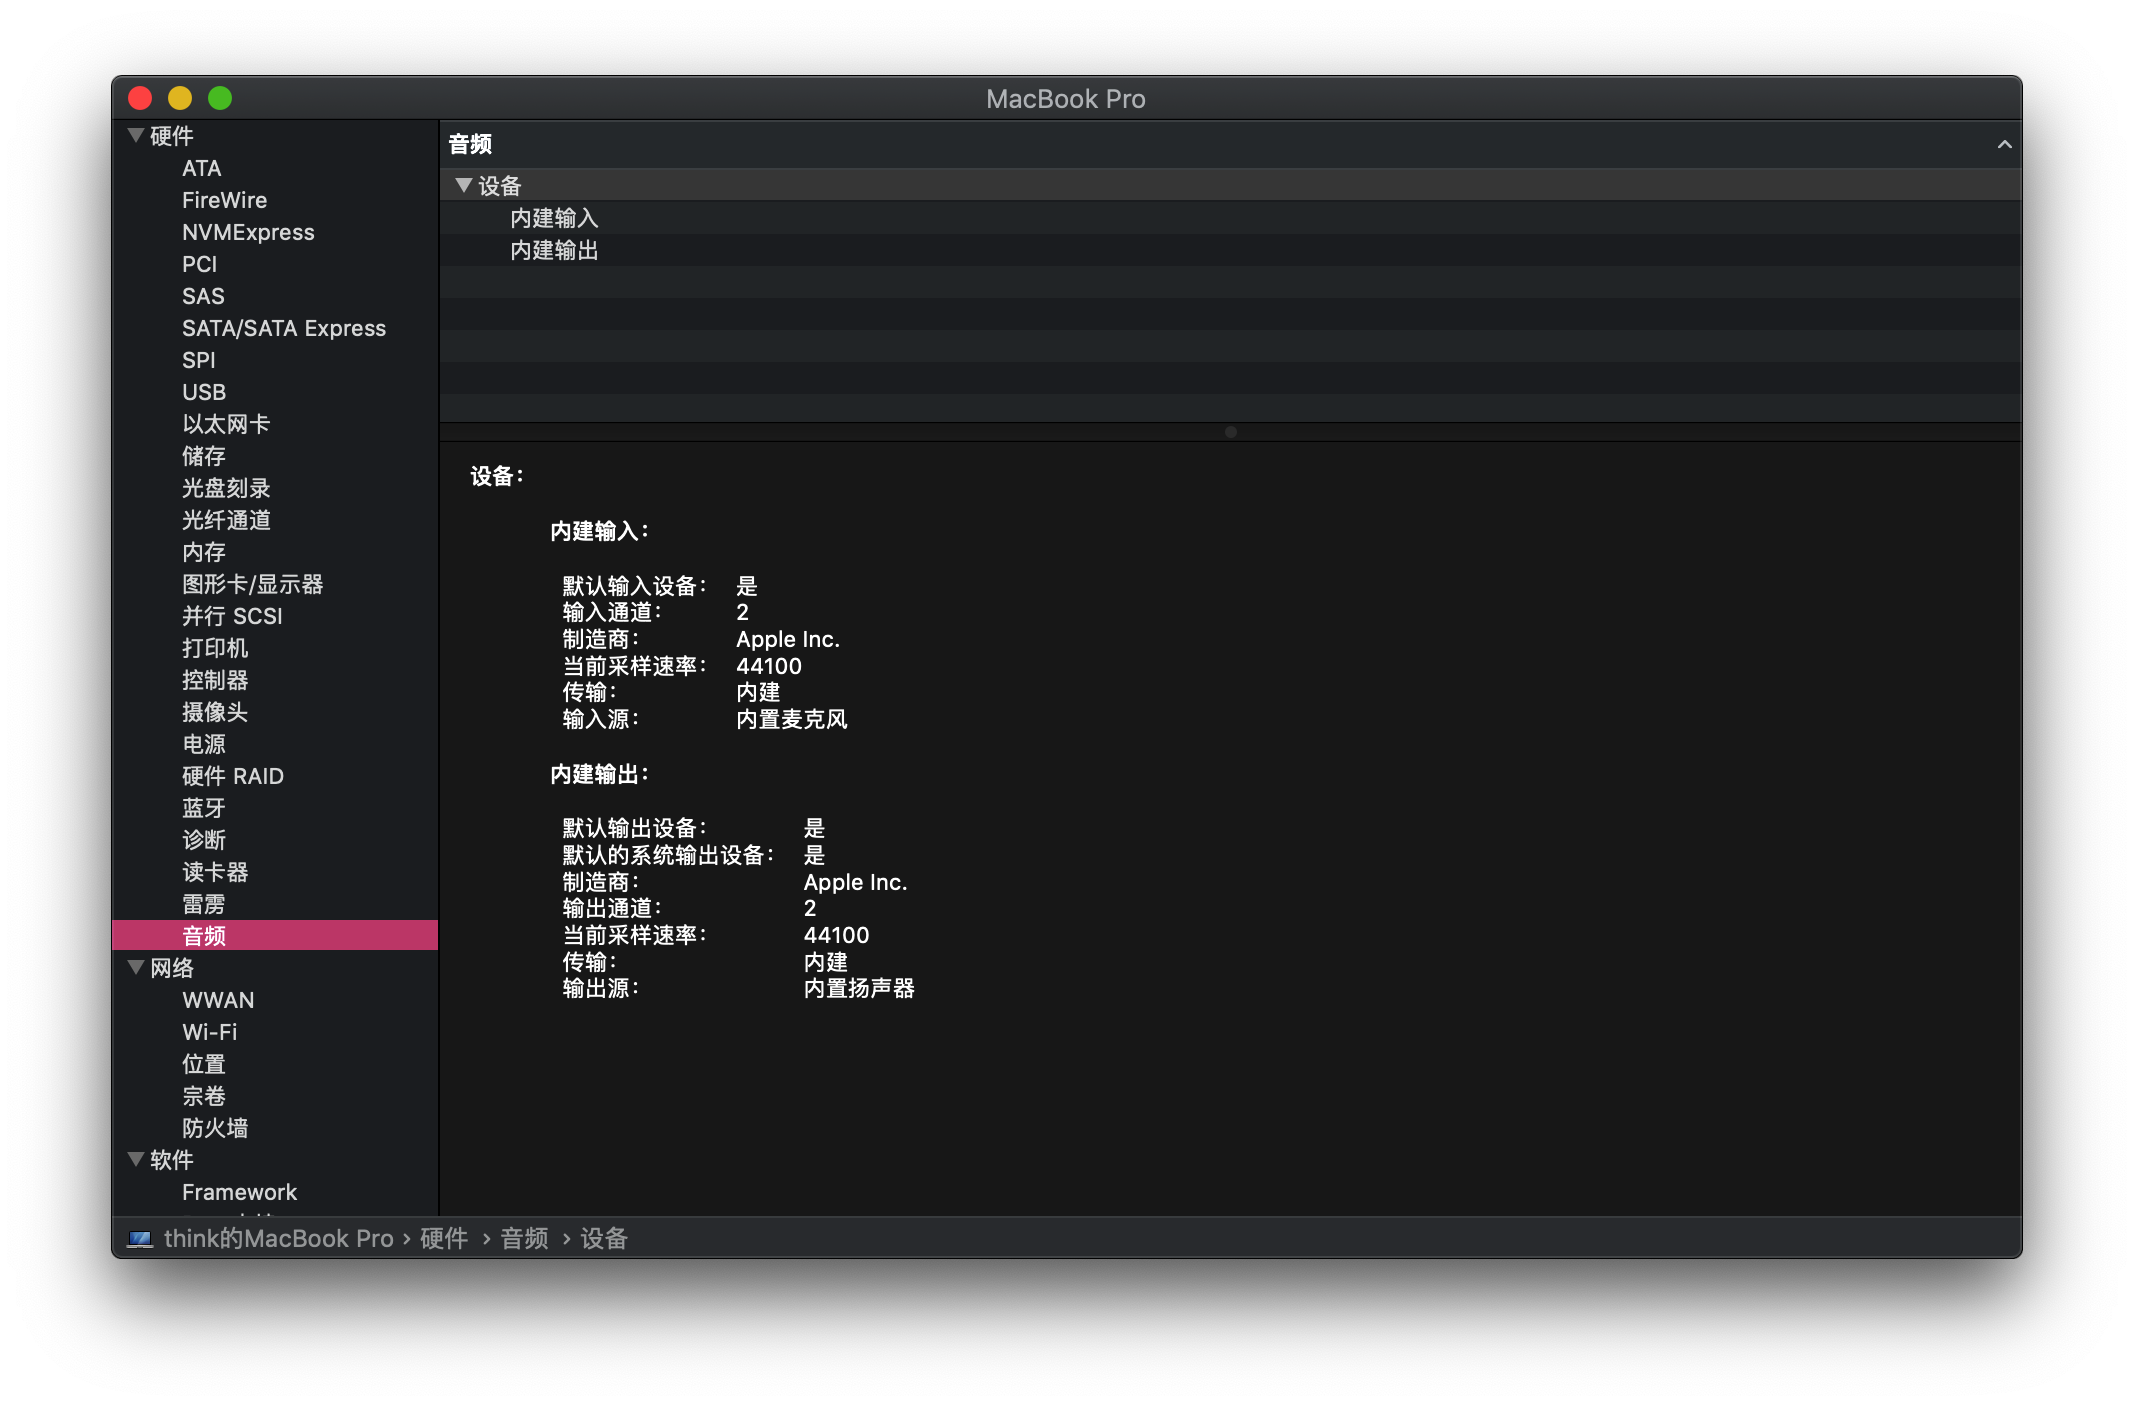Collapse the 网络 network section
Image resolution: width=2134 pixels, height=1406 pixels.
[x=136, y=967]
